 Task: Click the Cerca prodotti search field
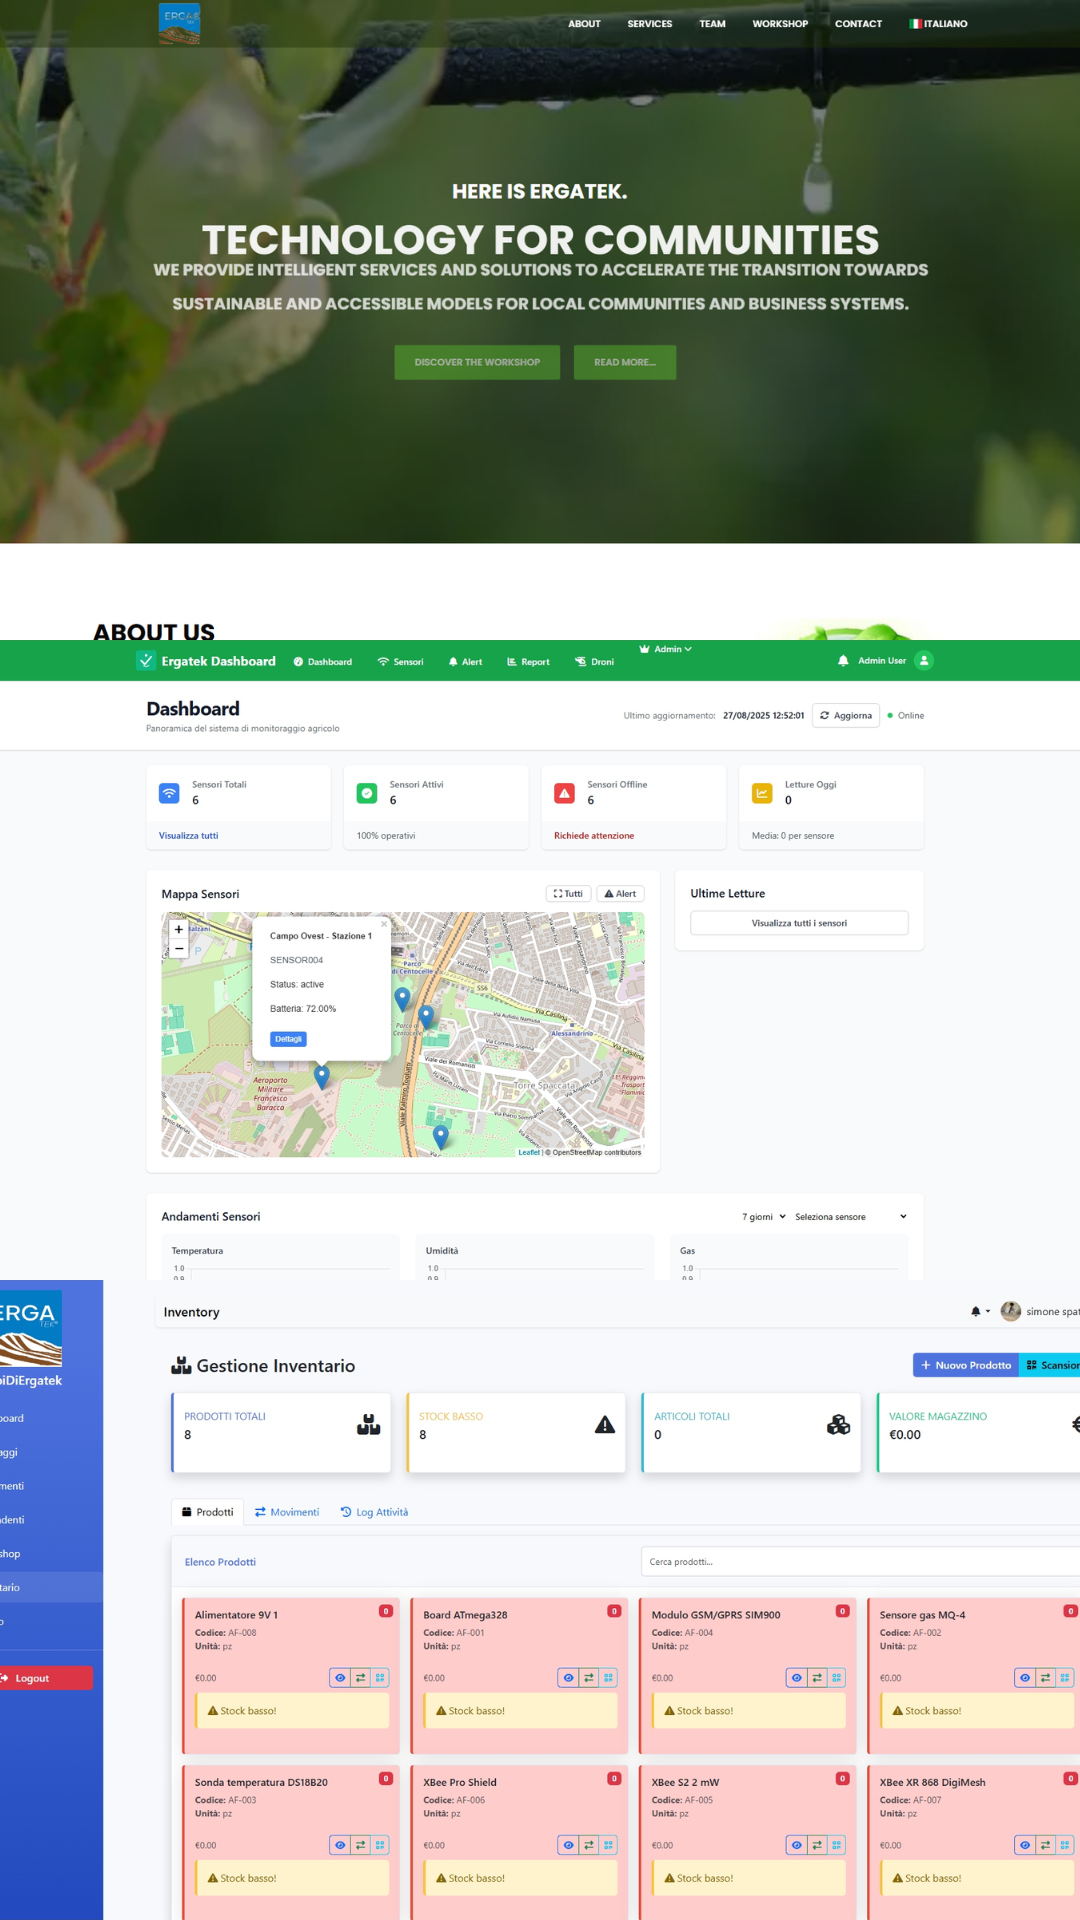(x=860, y=1561)
